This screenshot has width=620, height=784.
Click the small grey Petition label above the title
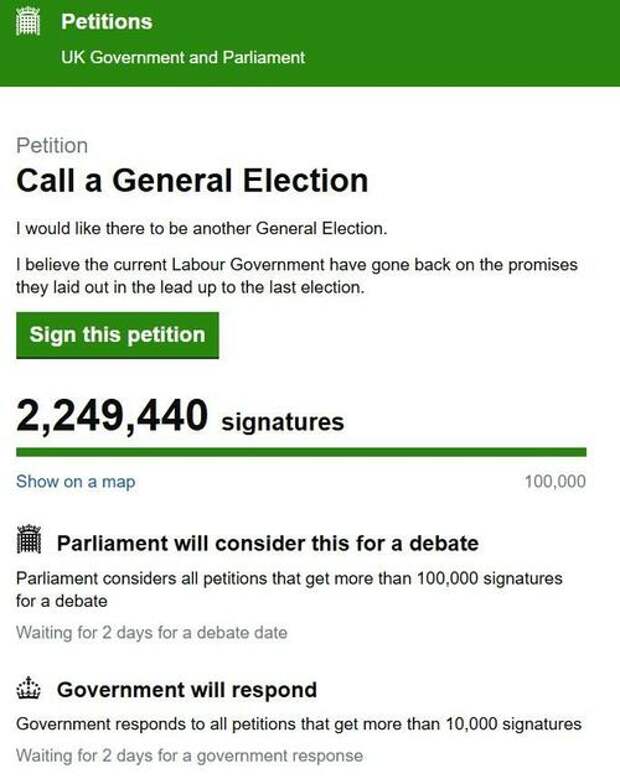click(x=52, y=146)
